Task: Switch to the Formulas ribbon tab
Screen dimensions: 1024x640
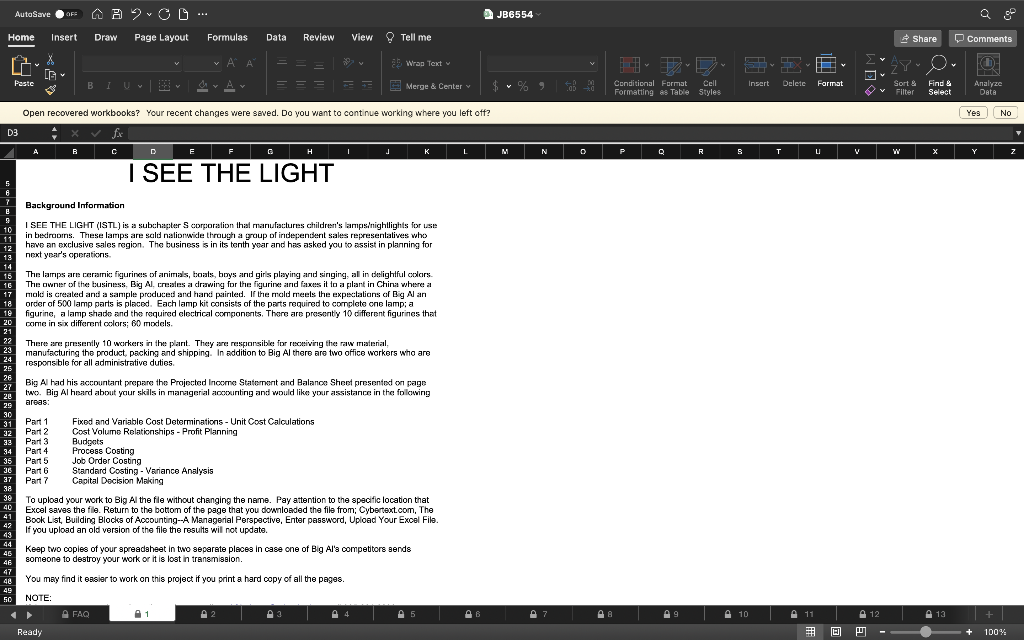Action: pyautogui.click(x=227, y=36)
